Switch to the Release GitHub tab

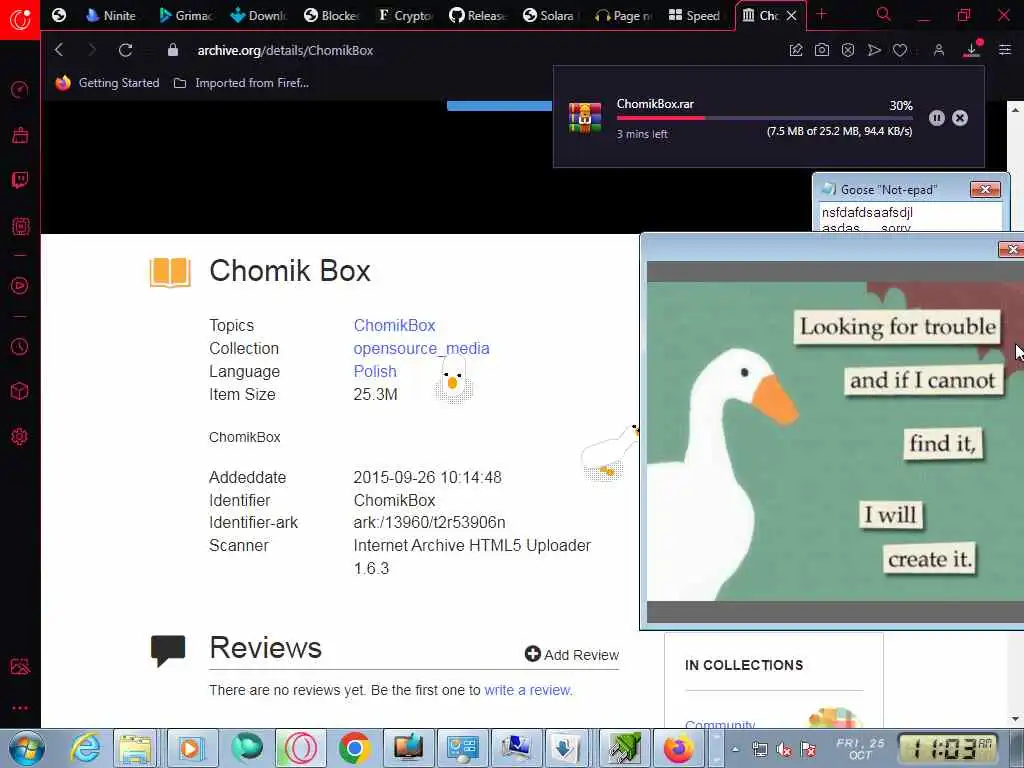click(x=478, y=15)
